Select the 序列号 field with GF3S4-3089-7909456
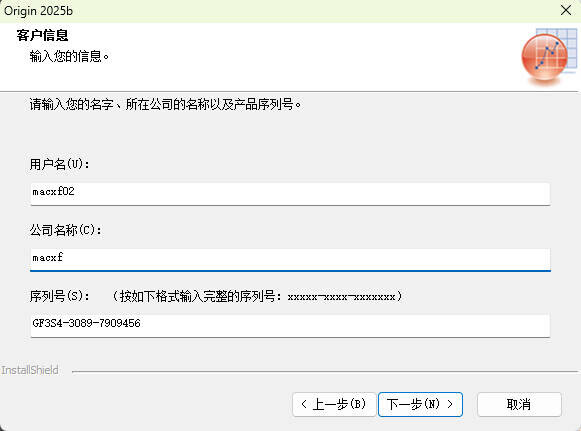Screen dimensions: 581x431 click(x=290, y=325)
